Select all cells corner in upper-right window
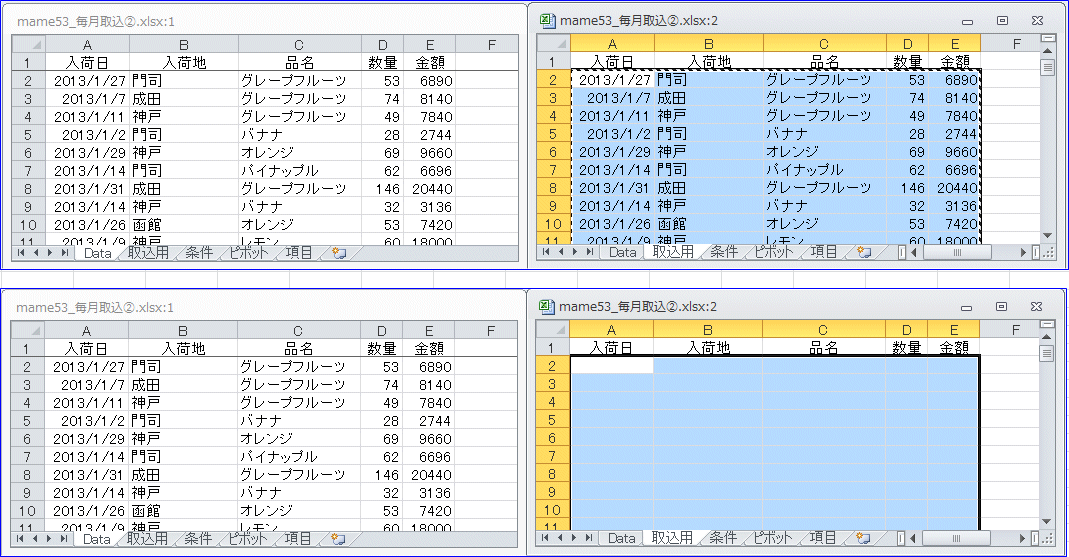This screenshot has width=1069, height=557. (x=554, y=44)
